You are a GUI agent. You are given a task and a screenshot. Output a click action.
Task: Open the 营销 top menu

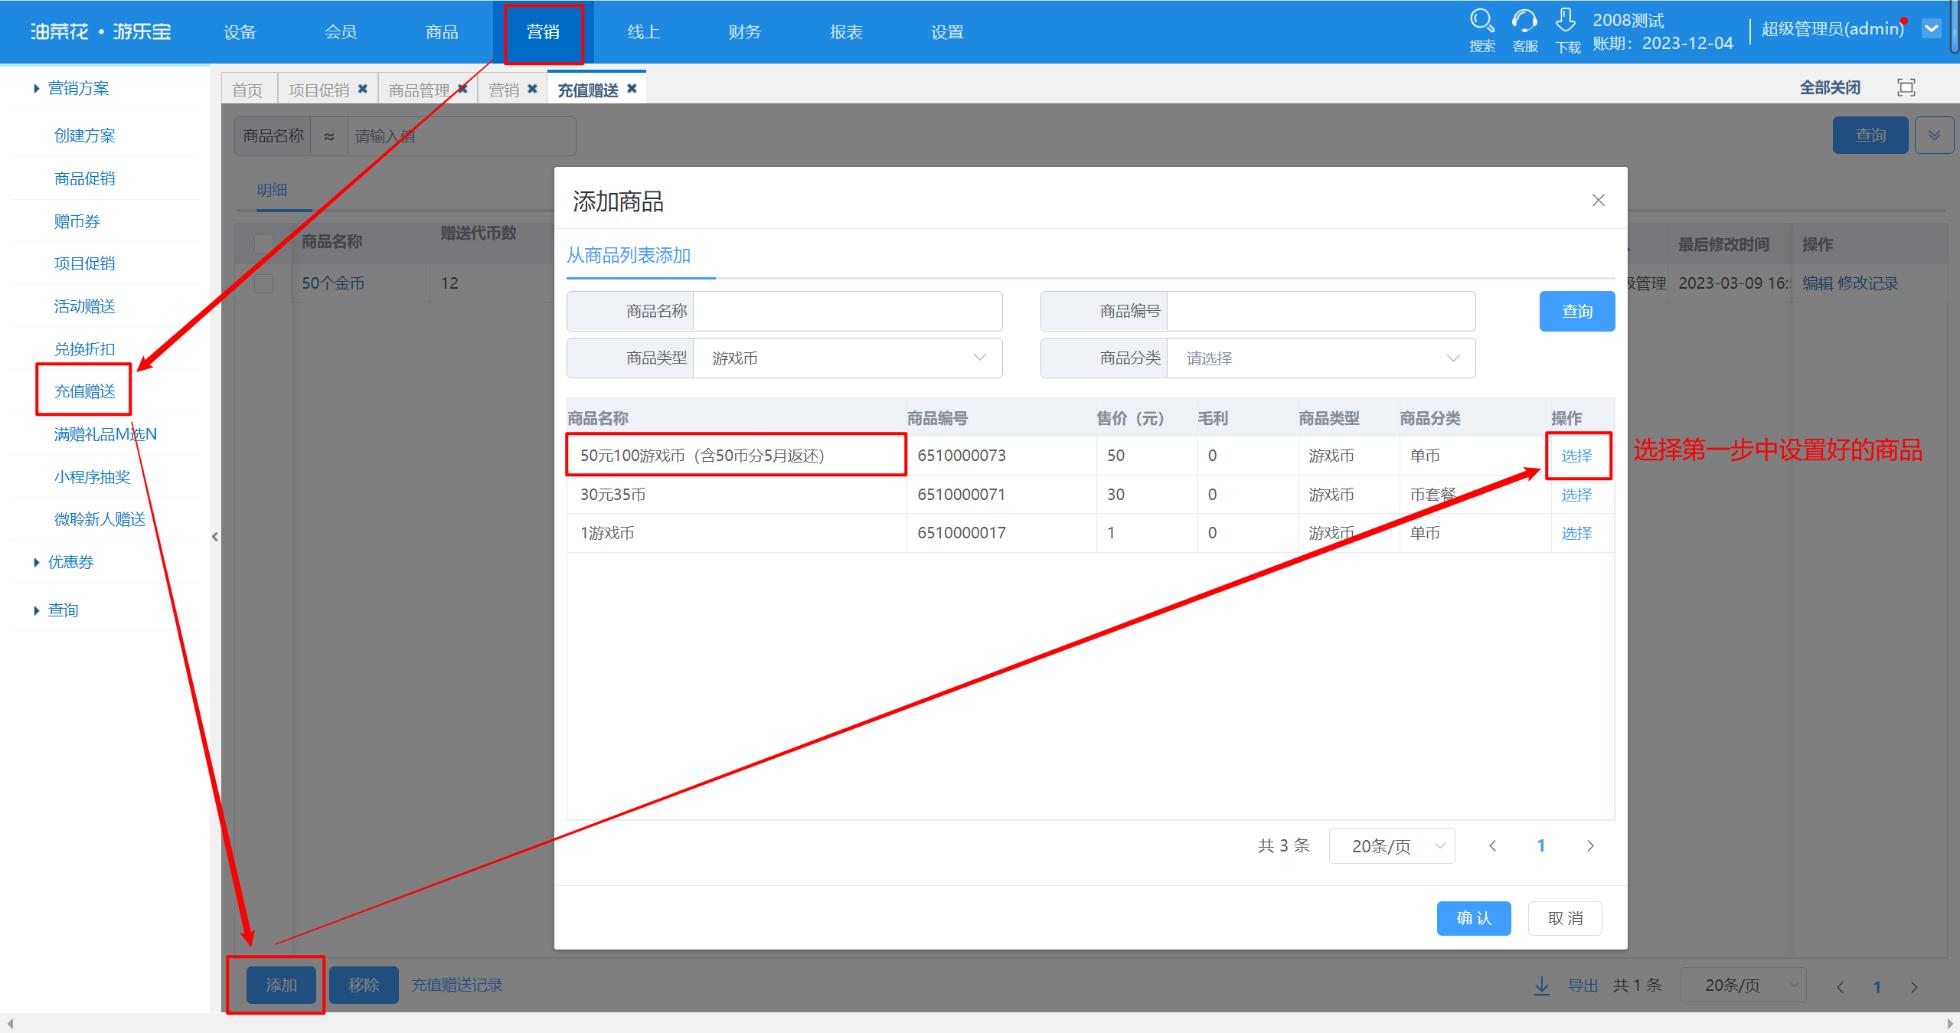[x=543, y=32]
